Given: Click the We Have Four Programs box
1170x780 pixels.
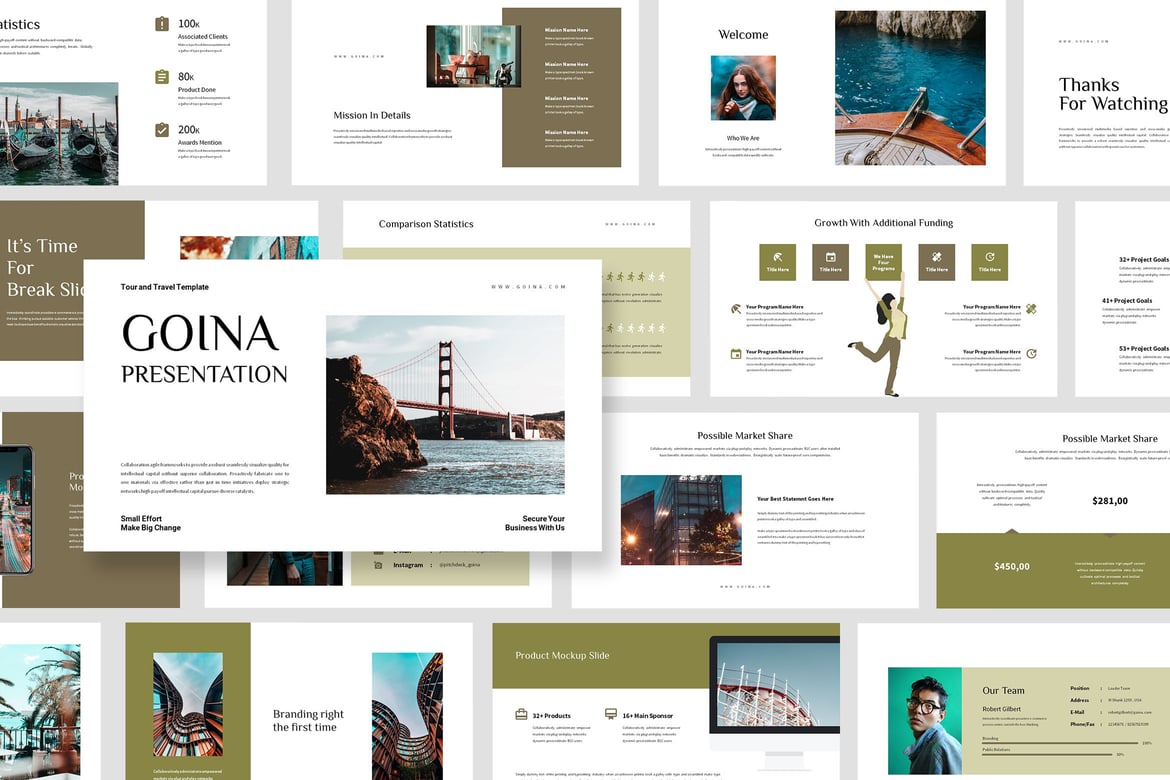Looking at the screenshot, I should tap(883, 262).
